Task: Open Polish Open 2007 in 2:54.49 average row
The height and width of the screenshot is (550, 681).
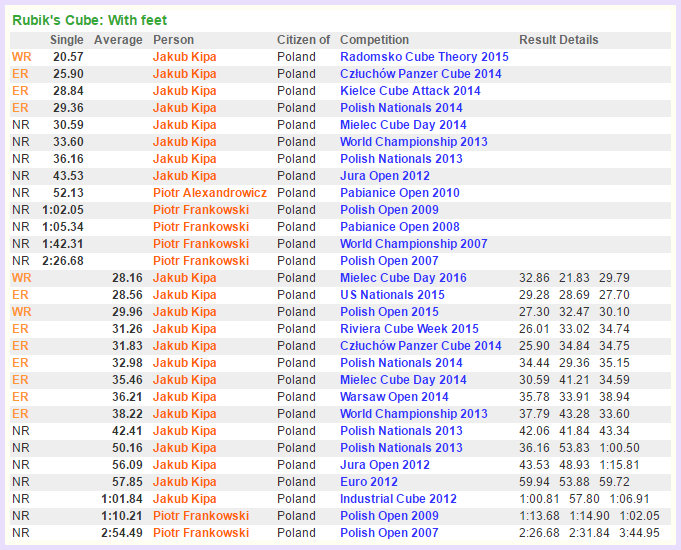Action: [389, 533]
